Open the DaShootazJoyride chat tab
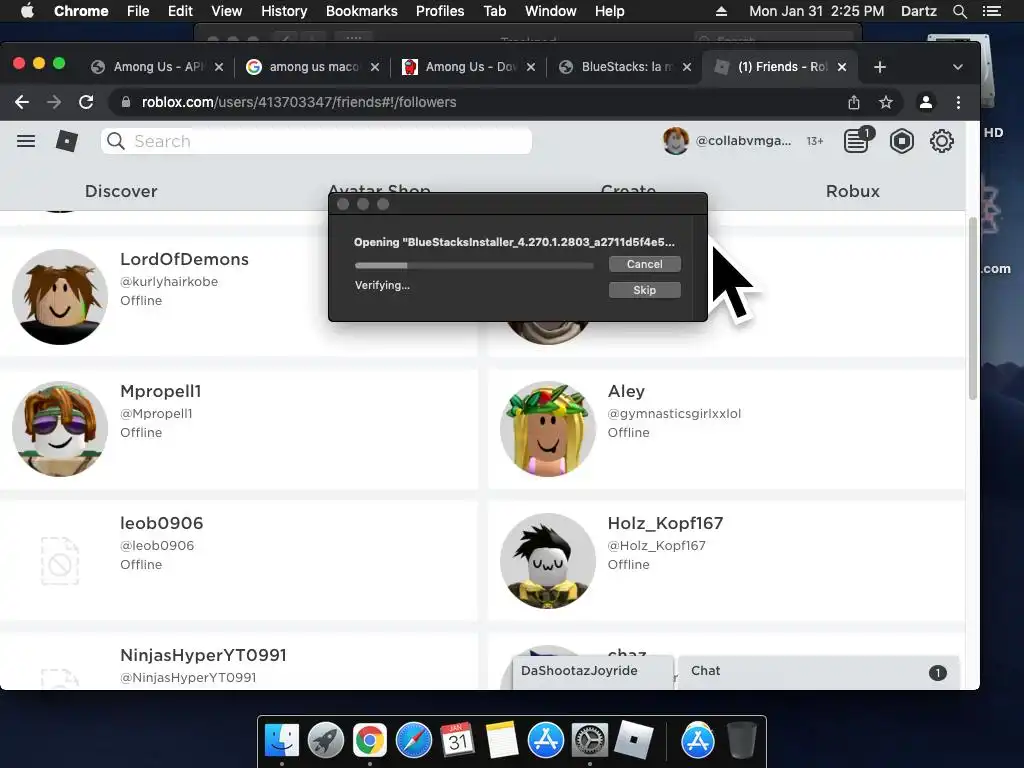The image size is (1024, 768). coord(593,671)
